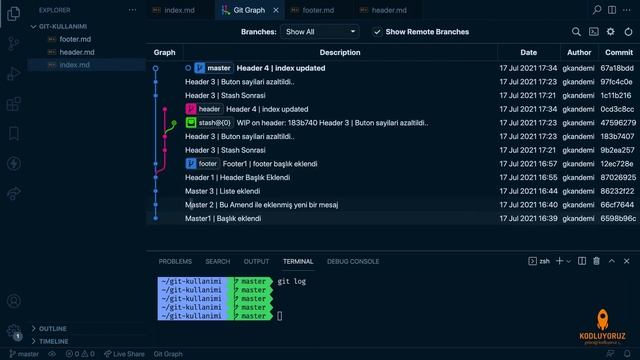Open the Branches Show All dropdown
Viewport: 640px width, 360px height.
(320, 32)
